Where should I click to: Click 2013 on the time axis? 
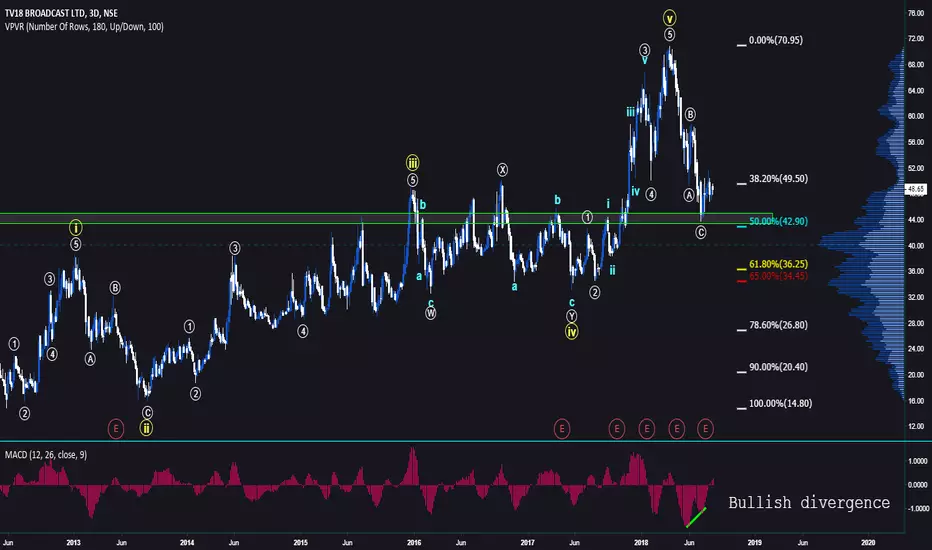click(x=74, y=542)
